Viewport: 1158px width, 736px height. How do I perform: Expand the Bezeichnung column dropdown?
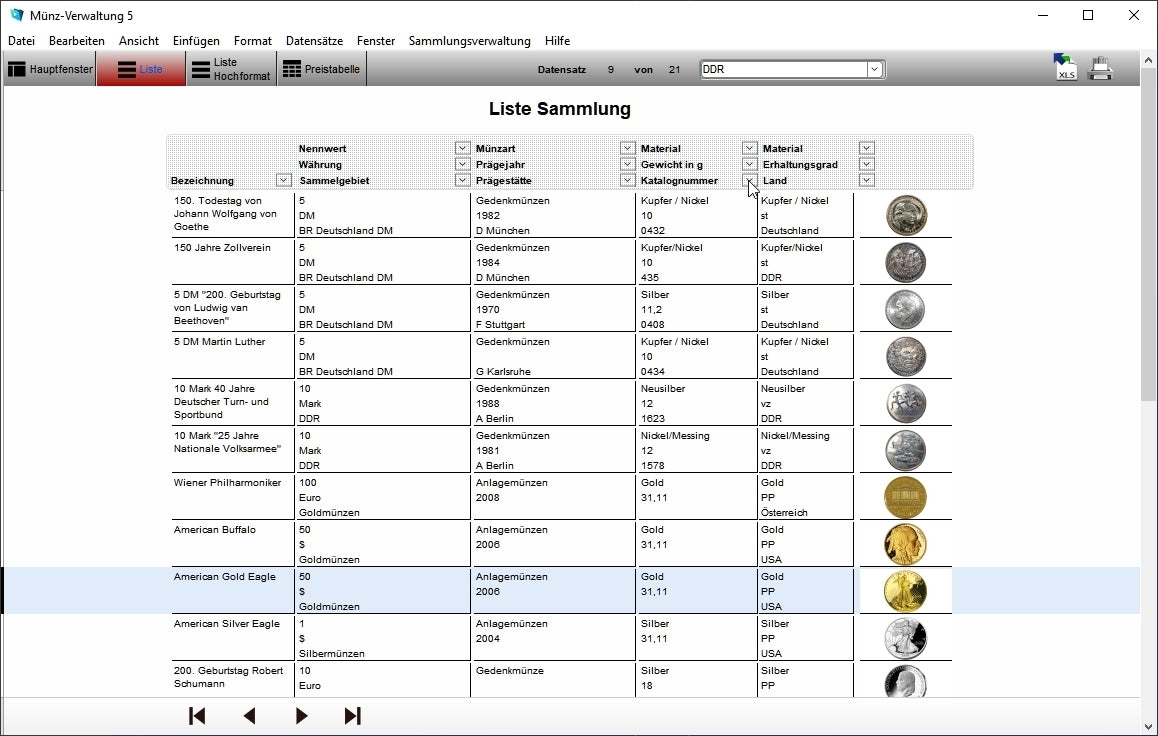(283, 180)
